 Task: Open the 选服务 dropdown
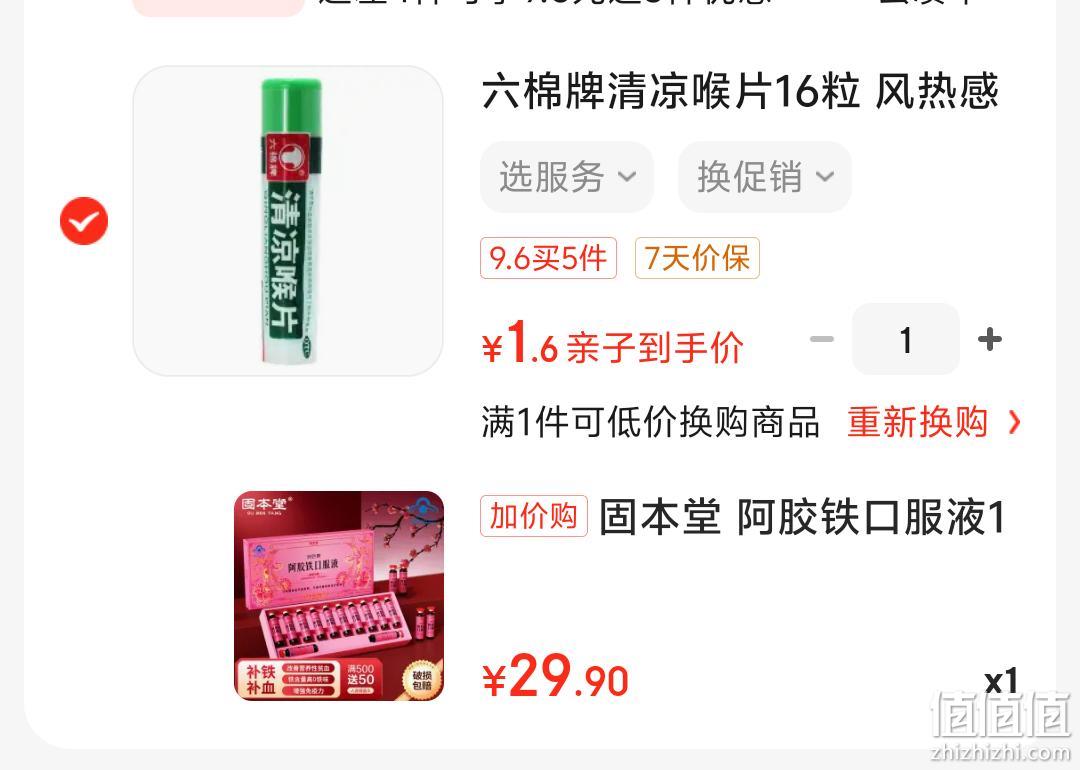(567, 177)
